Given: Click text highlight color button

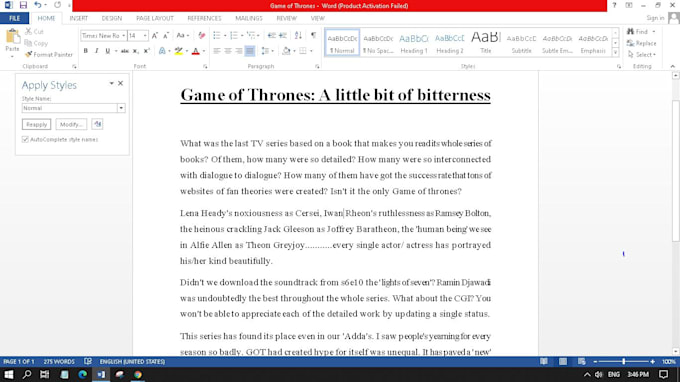Looking at the screenshot, I should coord(178,51).
